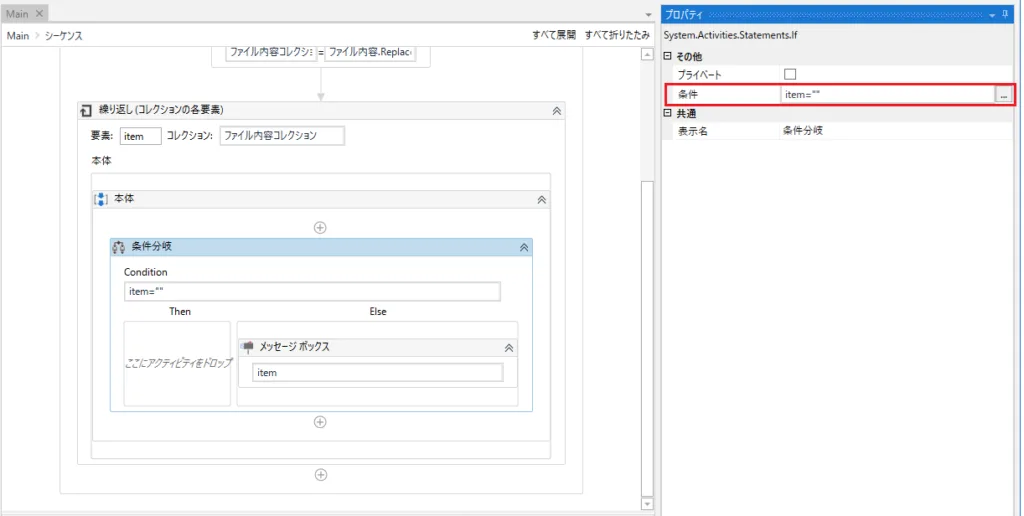Click the 表示名 property label
Image resolution: width=1024 pixels, height=516 pixels.
point(692,131)
